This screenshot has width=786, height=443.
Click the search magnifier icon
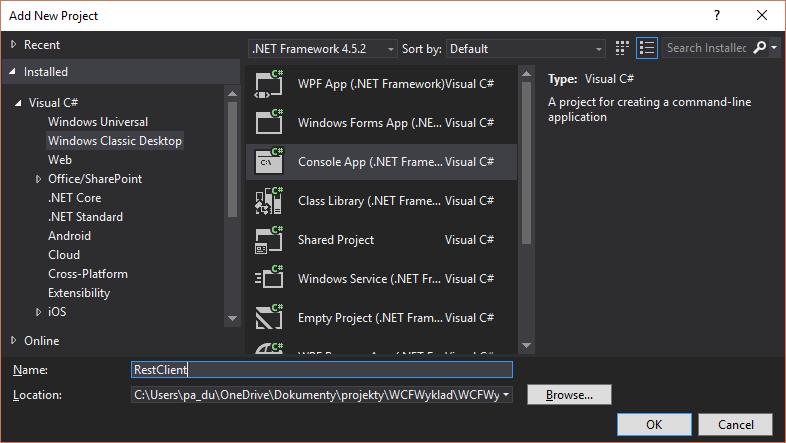point(759,48)
